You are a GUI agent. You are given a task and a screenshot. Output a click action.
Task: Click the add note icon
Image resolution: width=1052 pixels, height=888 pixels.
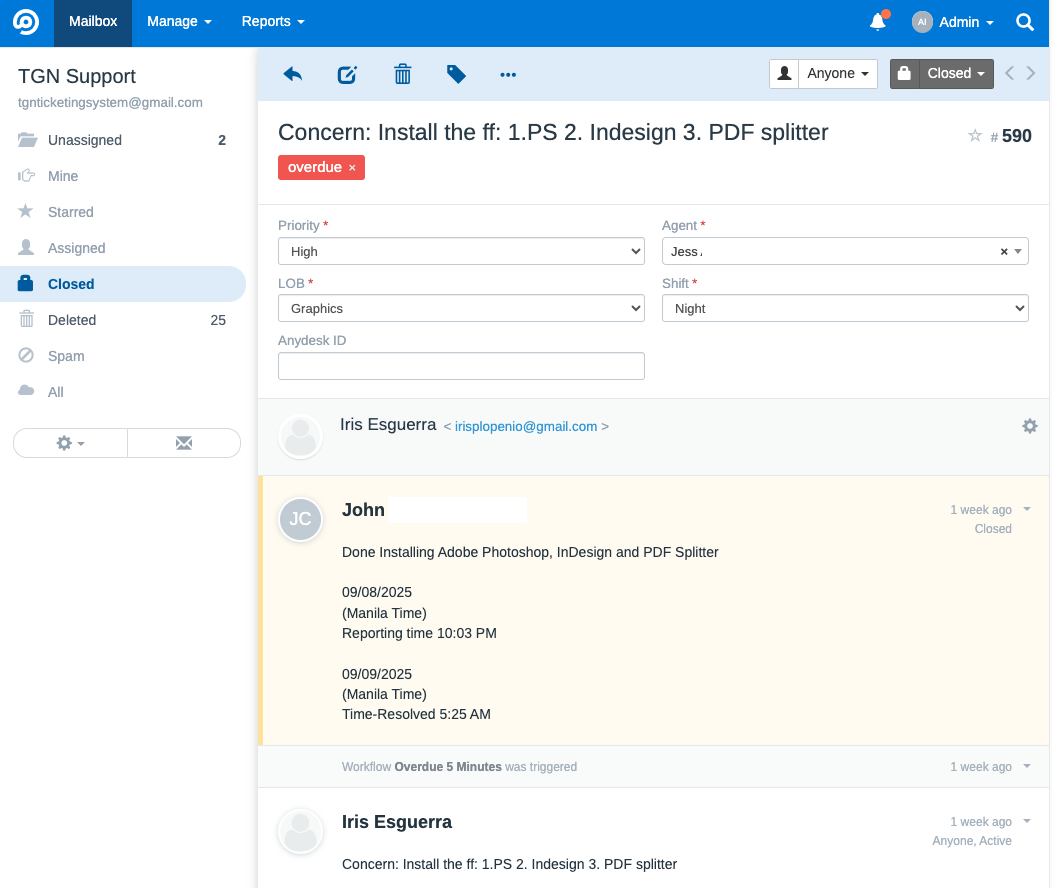(x=347, y=74)
